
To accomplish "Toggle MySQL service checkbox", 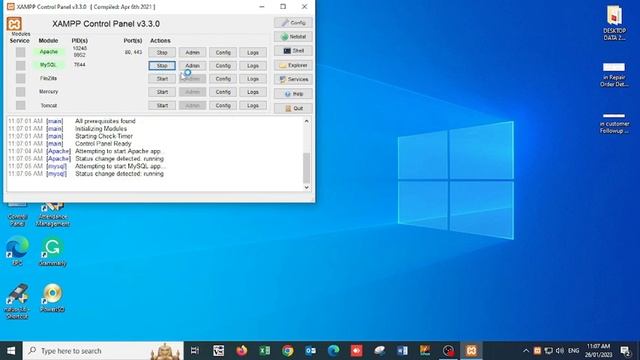I will [20, 65].
